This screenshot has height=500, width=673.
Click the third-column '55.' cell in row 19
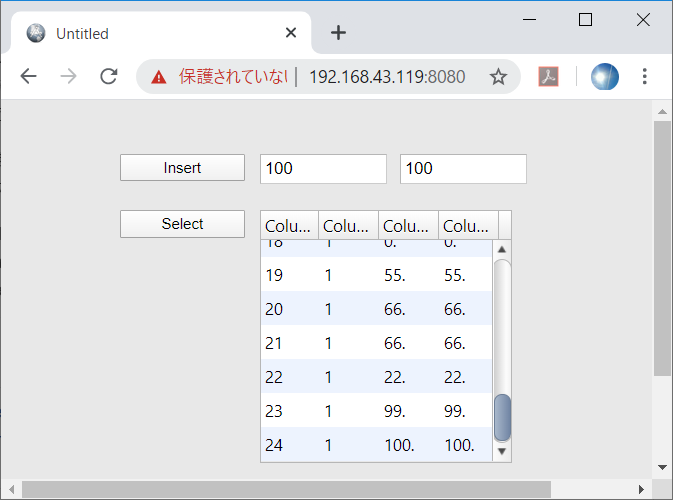pos(395,275)
